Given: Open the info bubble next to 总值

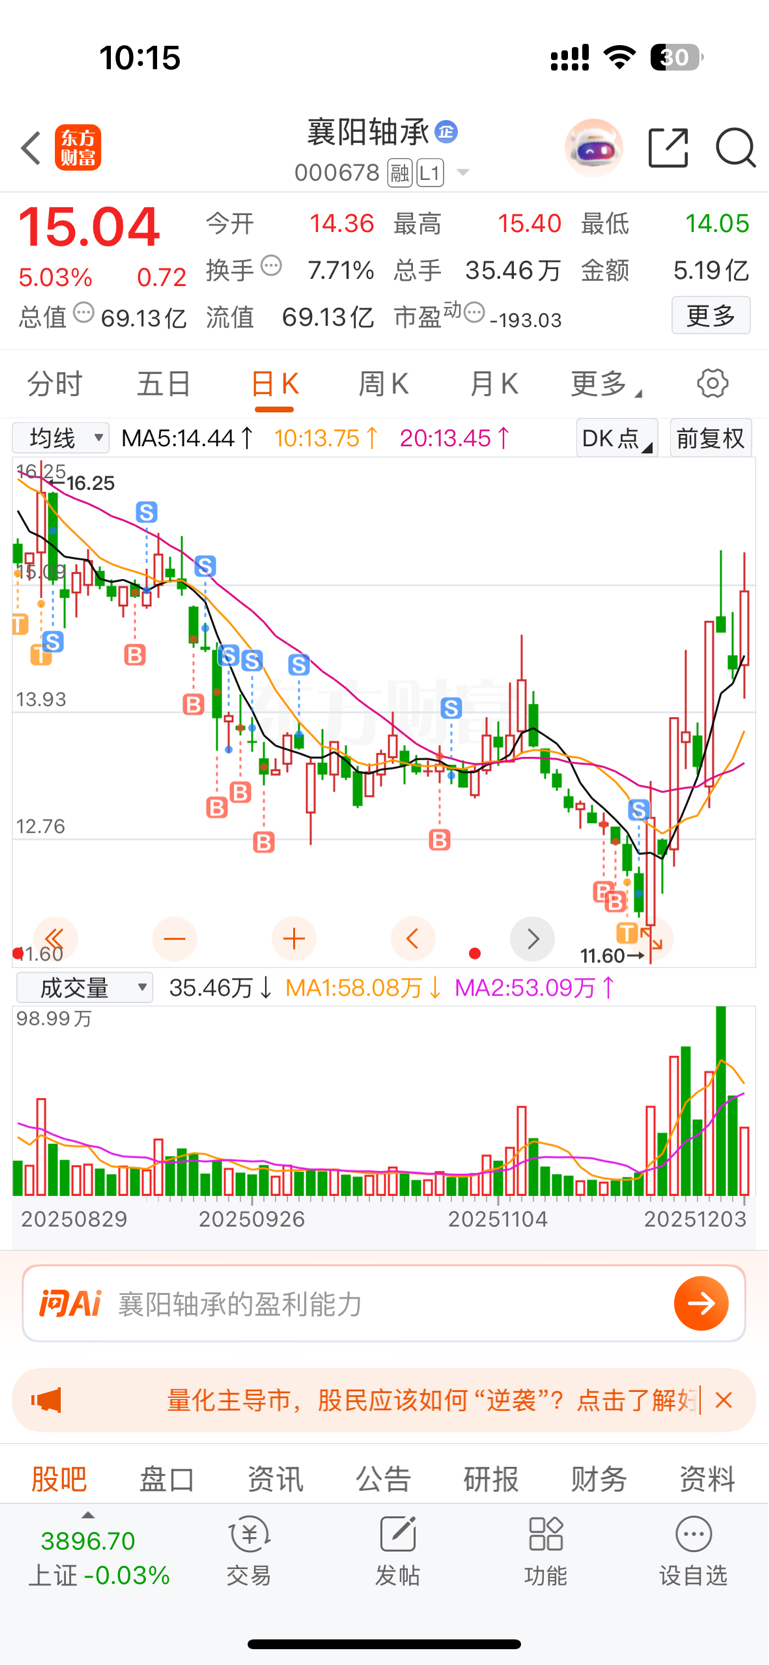Looking at the screenshot, I should pyautogui.click(x=84, y=313).
